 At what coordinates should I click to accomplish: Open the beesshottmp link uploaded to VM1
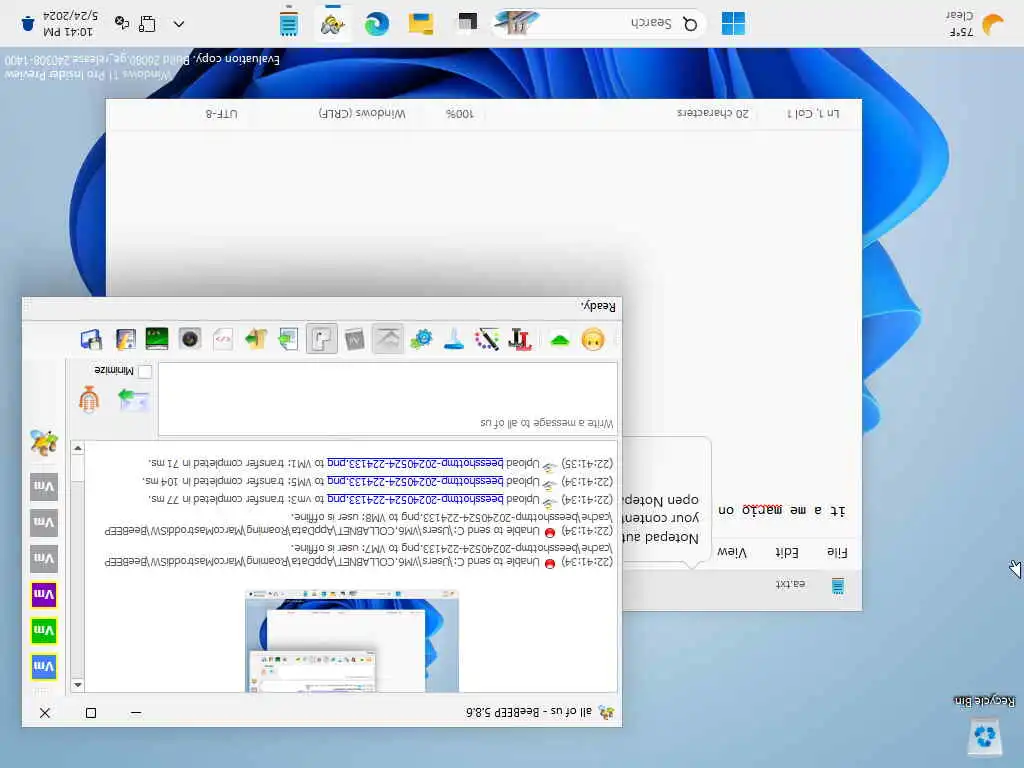415,463
